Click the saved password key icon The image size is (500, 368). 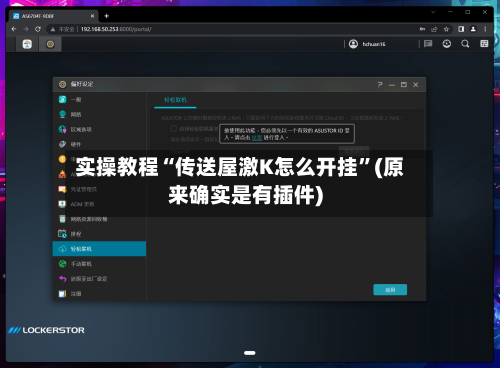click(x=422, y=29)
